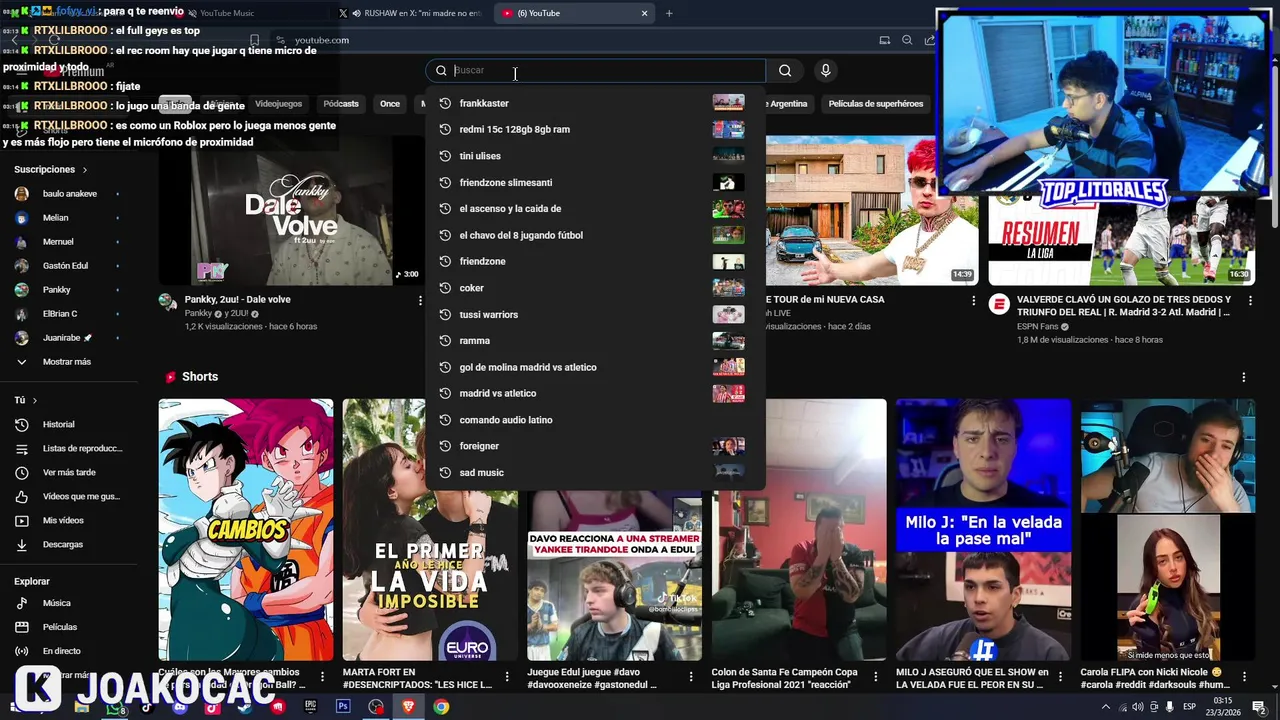1280x720 pixels.
Task: Open baulo anakeve channel avatar
Action: tap(22, 193)
